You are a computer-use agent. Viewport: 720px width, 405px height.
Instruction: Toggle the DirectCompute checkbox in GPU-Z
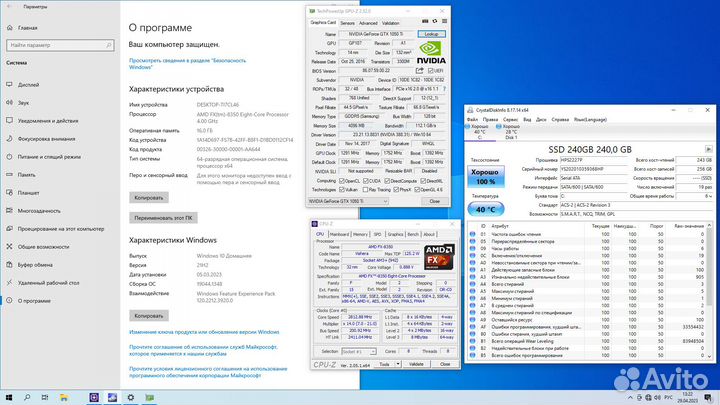(x=387, y=181)
